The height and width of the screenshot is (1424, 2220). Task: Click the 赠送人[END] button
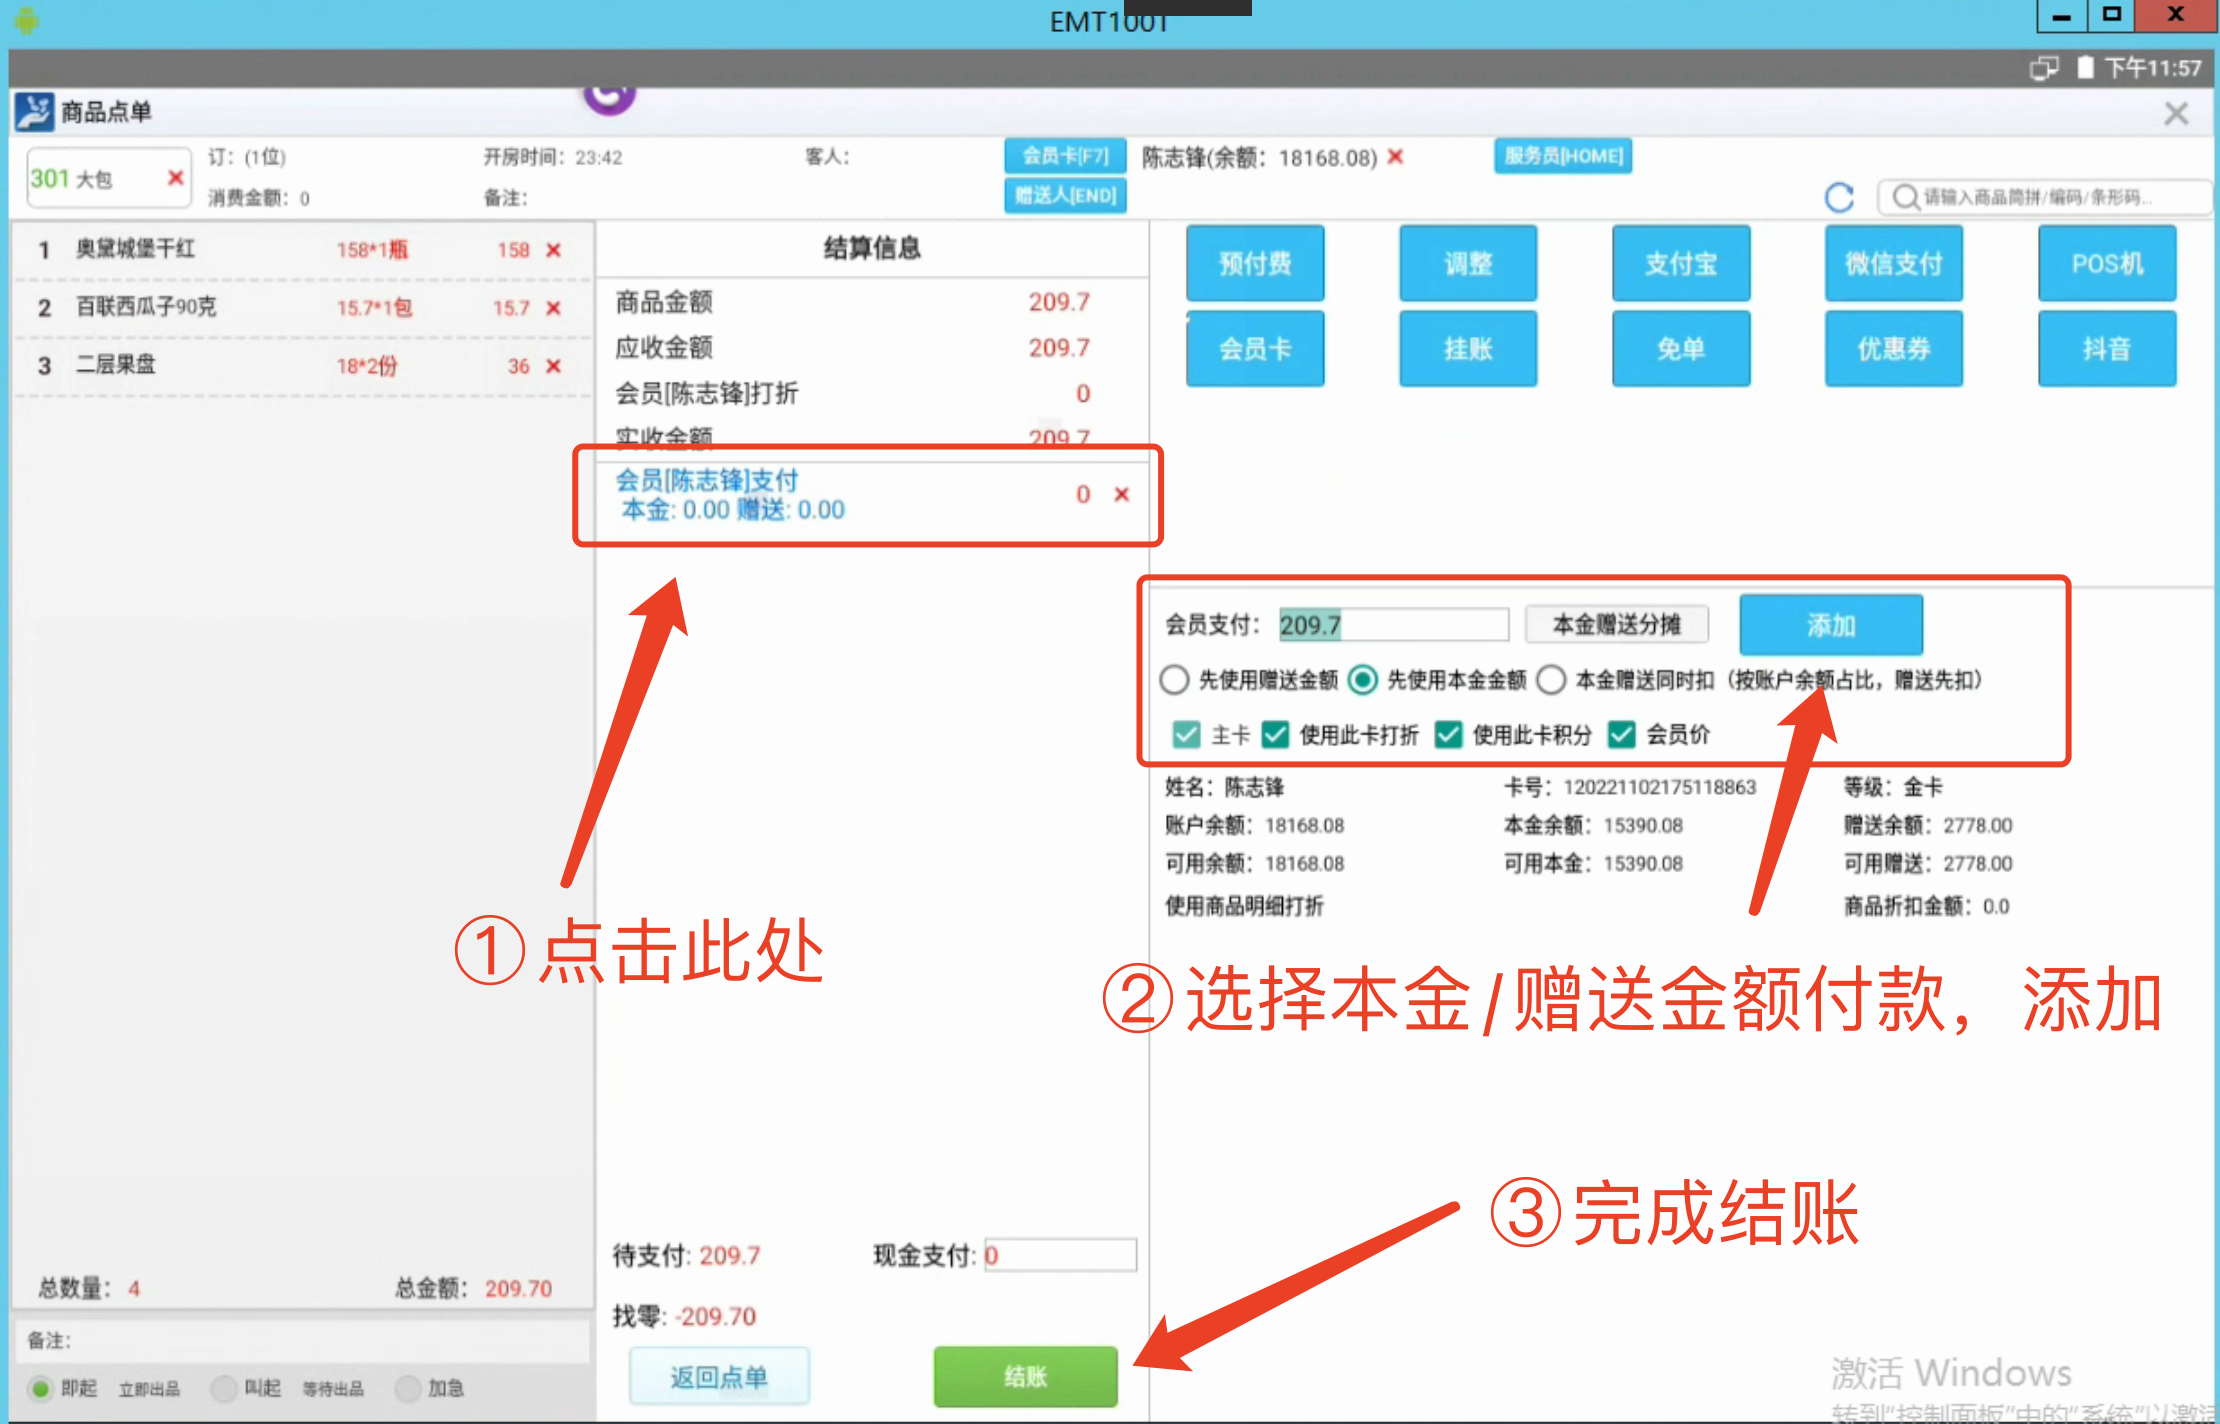coord(1065,195)
